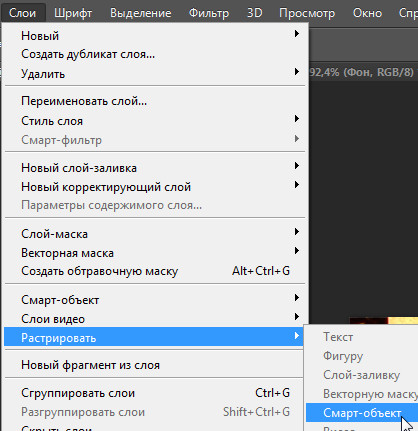The width and height of the screenshot is (418, 431).
Task: Select Сгруппировать слои command
Action: coord(155,393)
